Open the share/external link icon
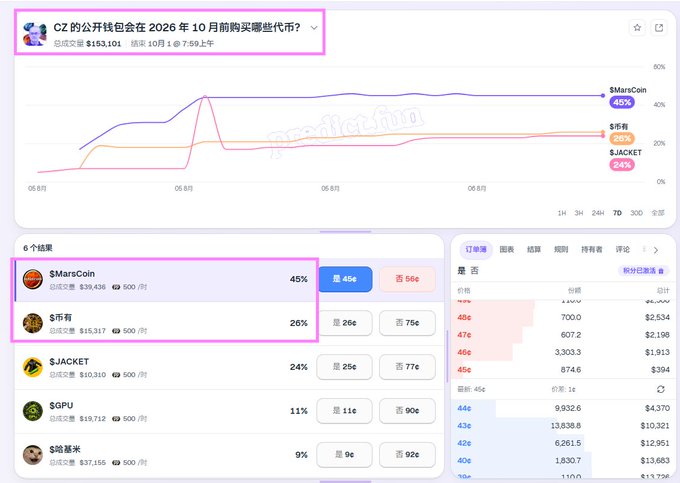Screen dimensions: 680x483 [659, 28]
